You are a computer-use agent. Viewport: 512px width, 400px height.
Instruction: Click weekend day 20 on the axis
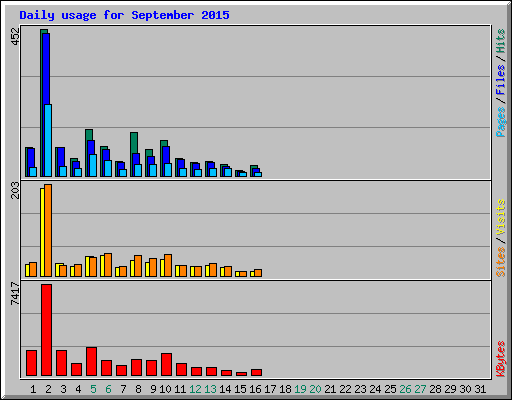[x=315, y=389]
